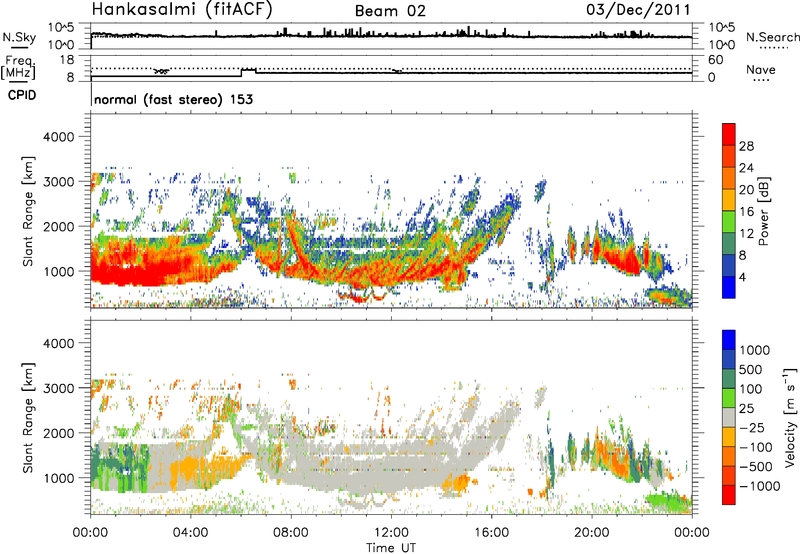Pick the top red segment of Power colorbar
The height and width of the screenshot is (554, 800).
(x=729, y=134)
